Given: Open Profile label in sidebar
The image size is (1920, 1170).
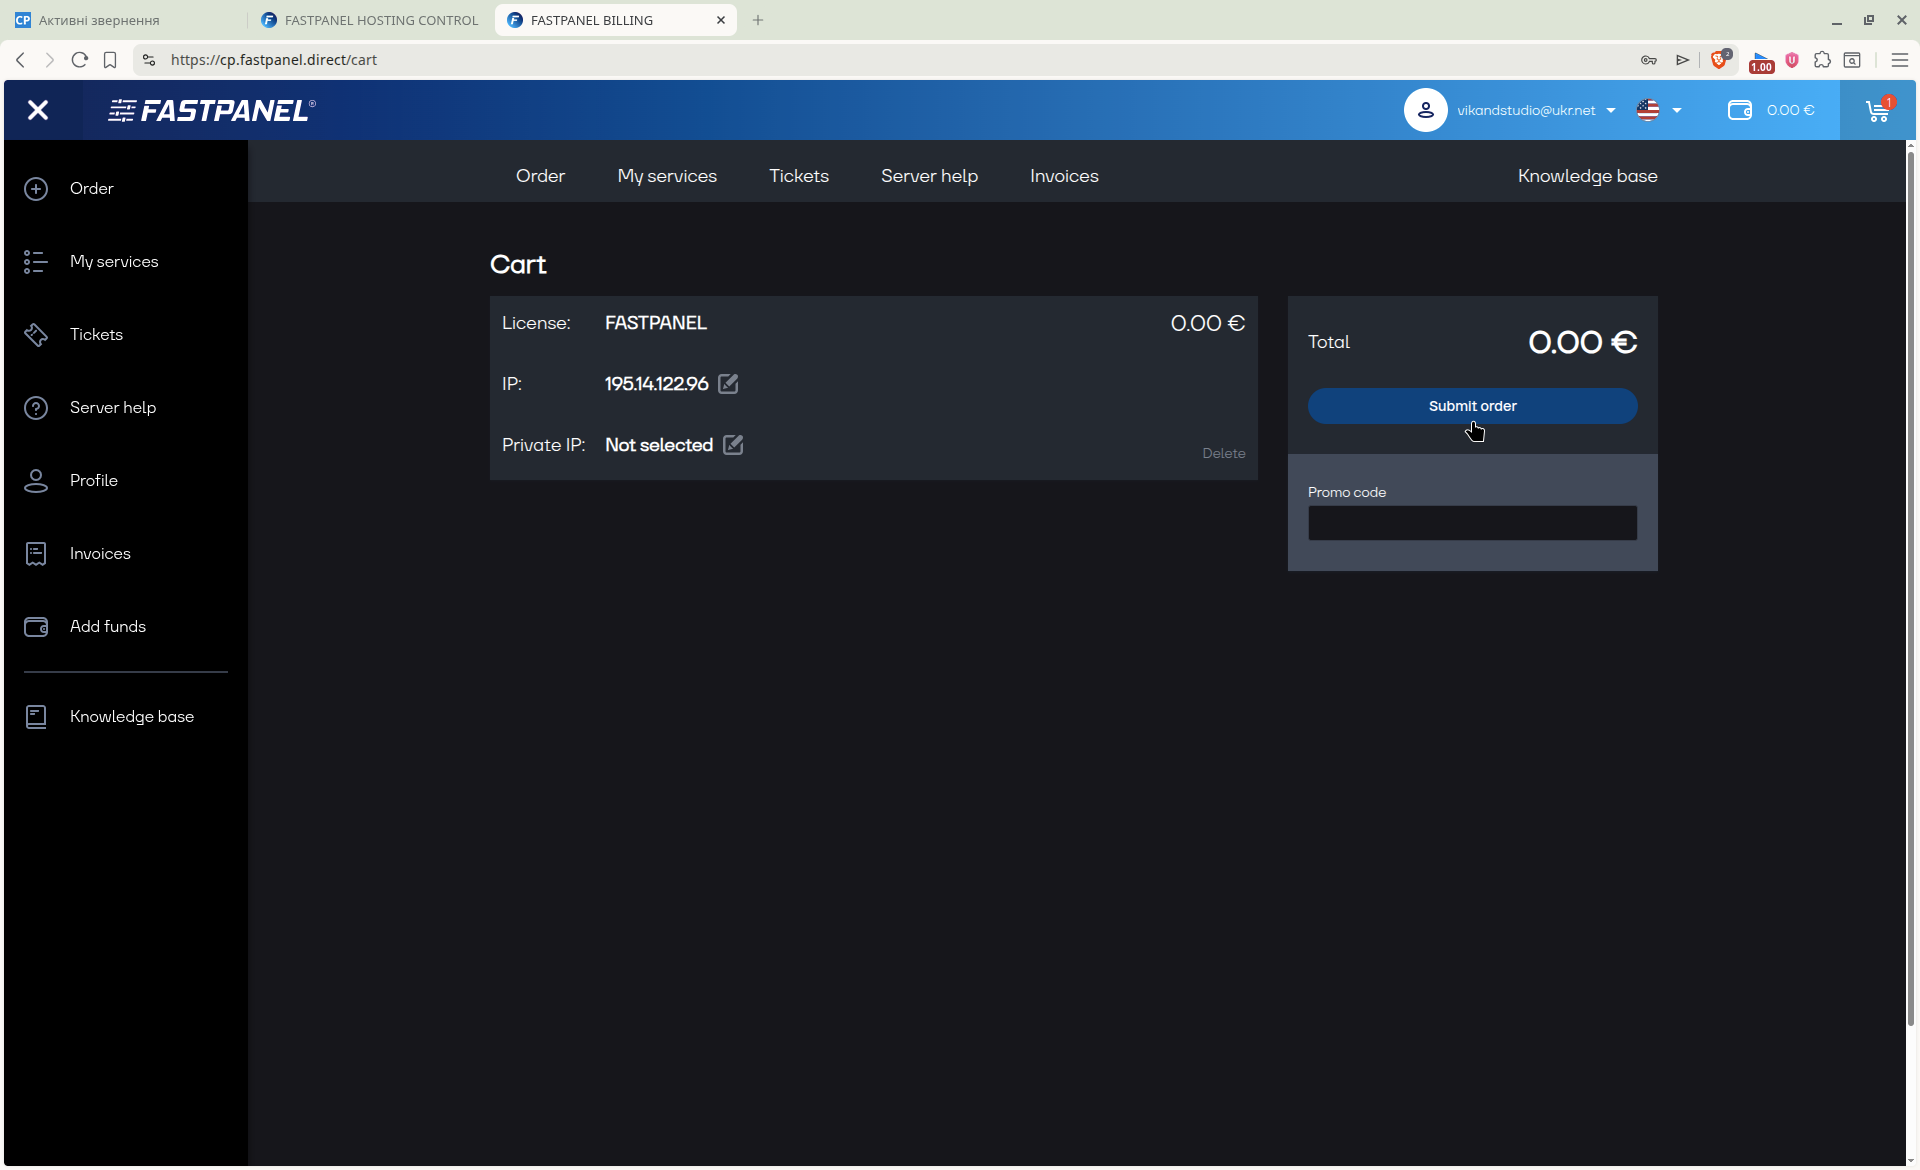Looking at the screenshot, I should 94,481.
